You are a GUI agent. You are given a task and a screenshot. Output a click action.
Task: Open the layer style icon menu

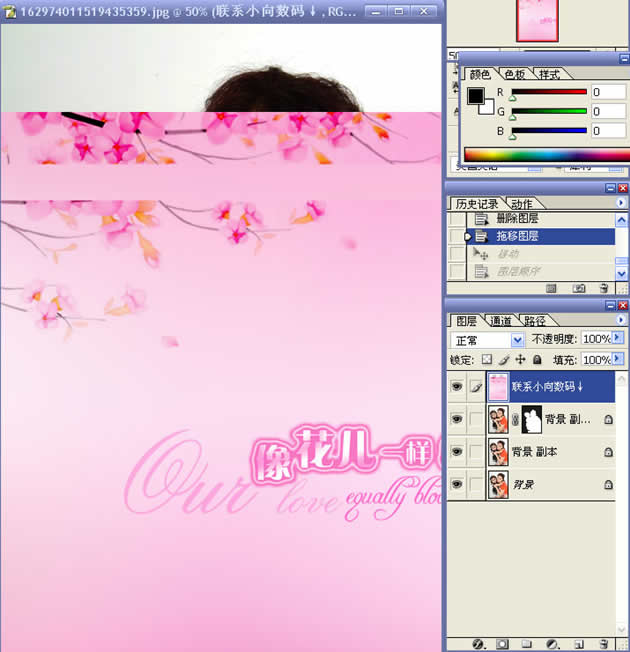click(x=478, y=644)
